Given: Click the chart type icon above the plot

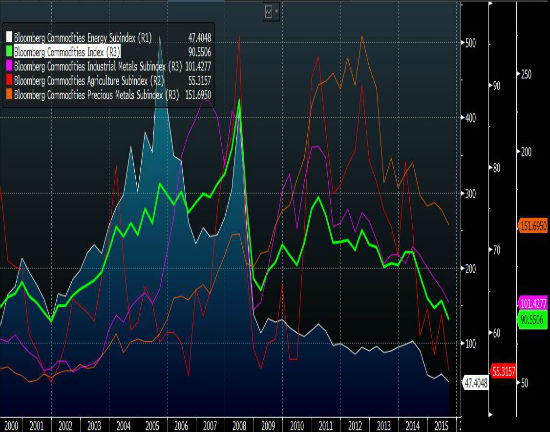Looking at the screenshot, I should click(269, 12).
